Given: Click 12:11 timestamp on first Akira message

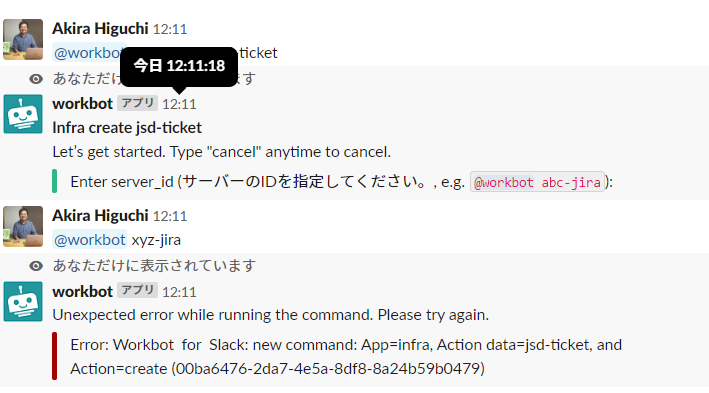Looking at the screenshot, I should click(170, 29).
